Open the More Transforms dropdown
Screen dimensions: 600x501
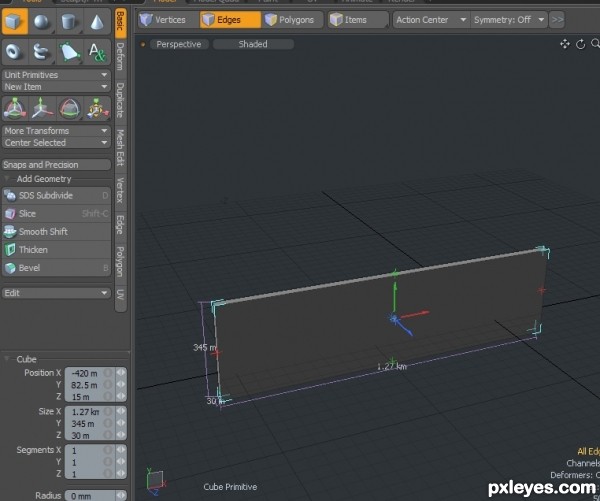[x=56, y=131]
